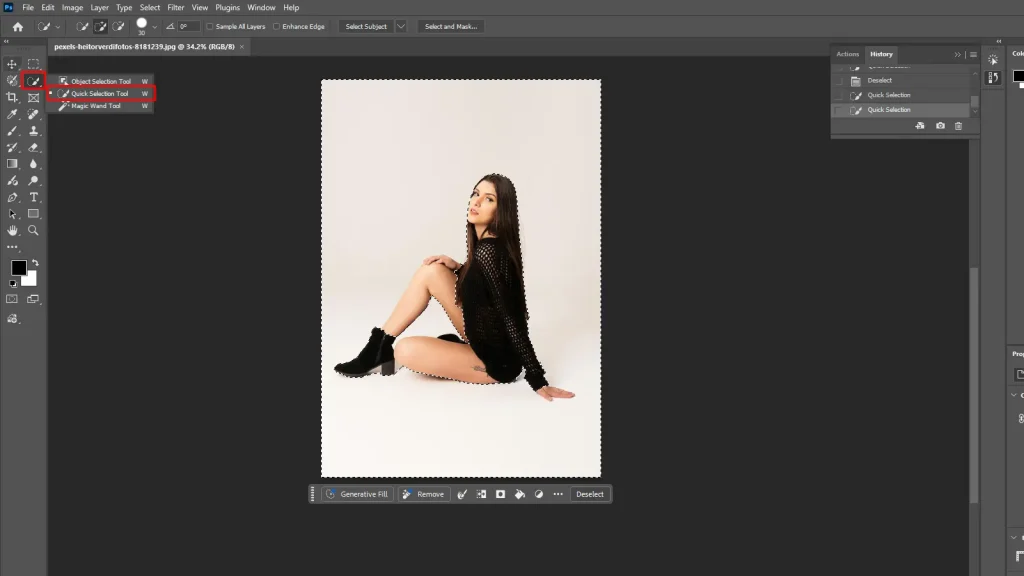The image size is (1024, 576).
Task: Expand History panel double-arrow
Action: point(957,55)
